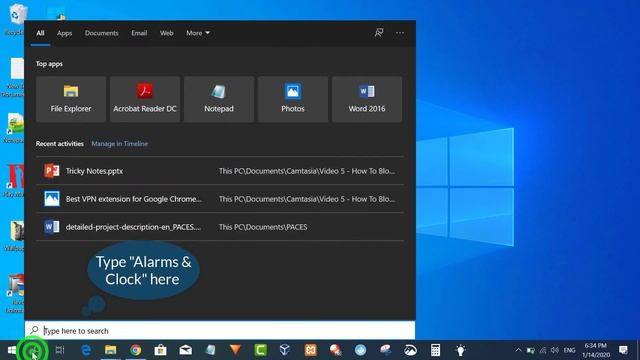Open Microsoft Store taskbar icon
The height and width of the screenshot is (360, 640).
click(x=160, y=350)
